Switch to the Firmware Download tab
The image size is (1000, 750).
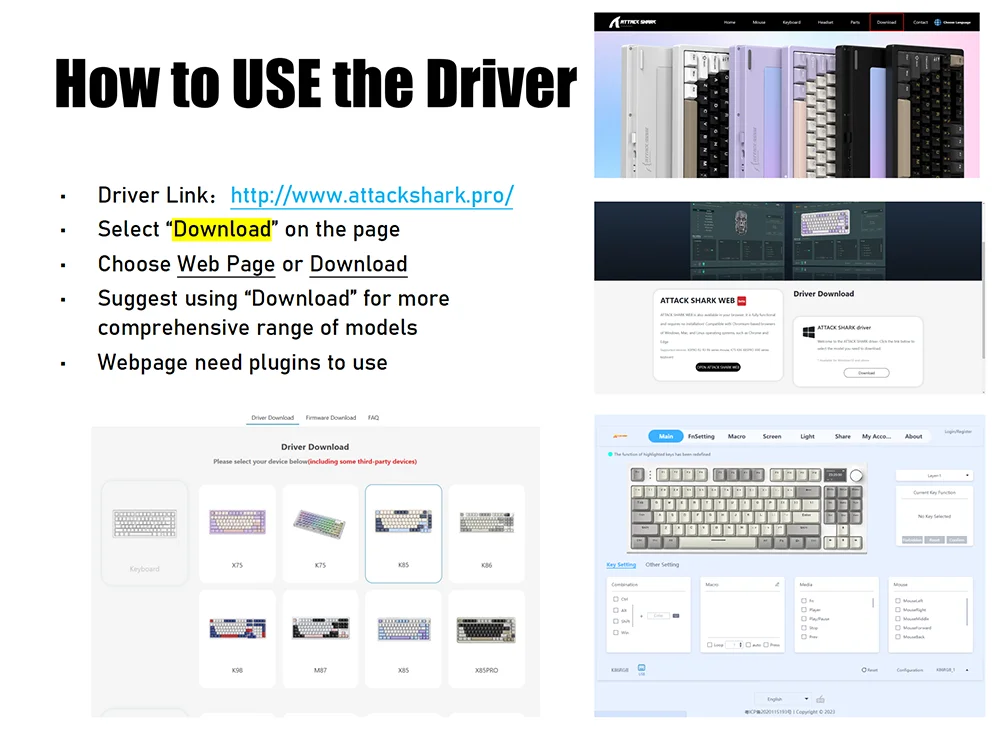[x=330, y=418]
